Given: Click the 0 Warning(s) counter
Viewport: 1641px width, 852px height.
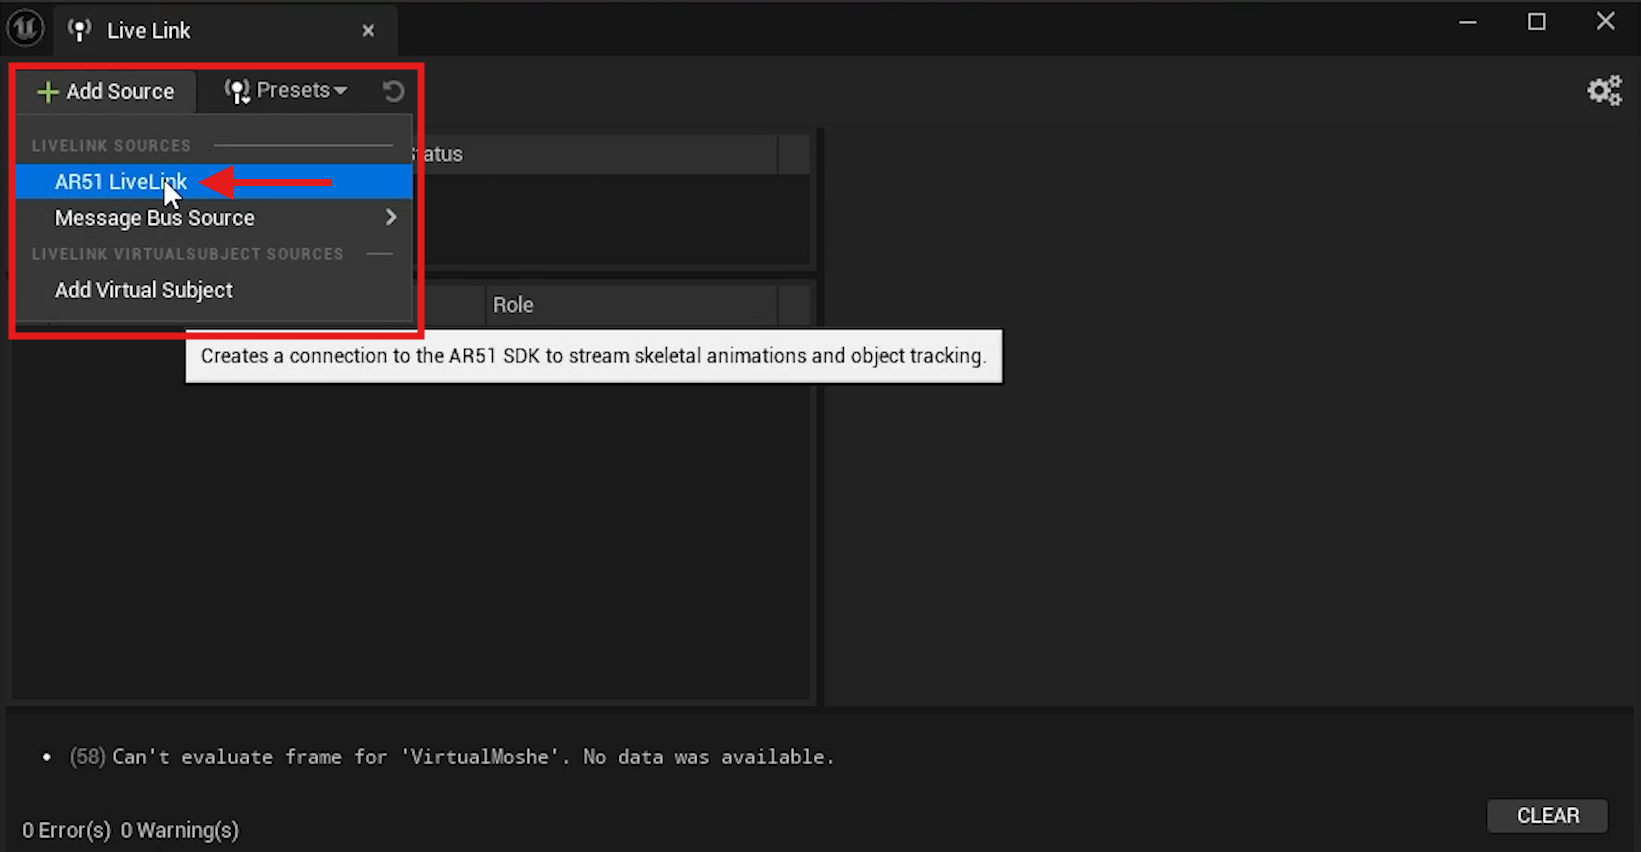Looking at the screenshot, I should 180,830.
